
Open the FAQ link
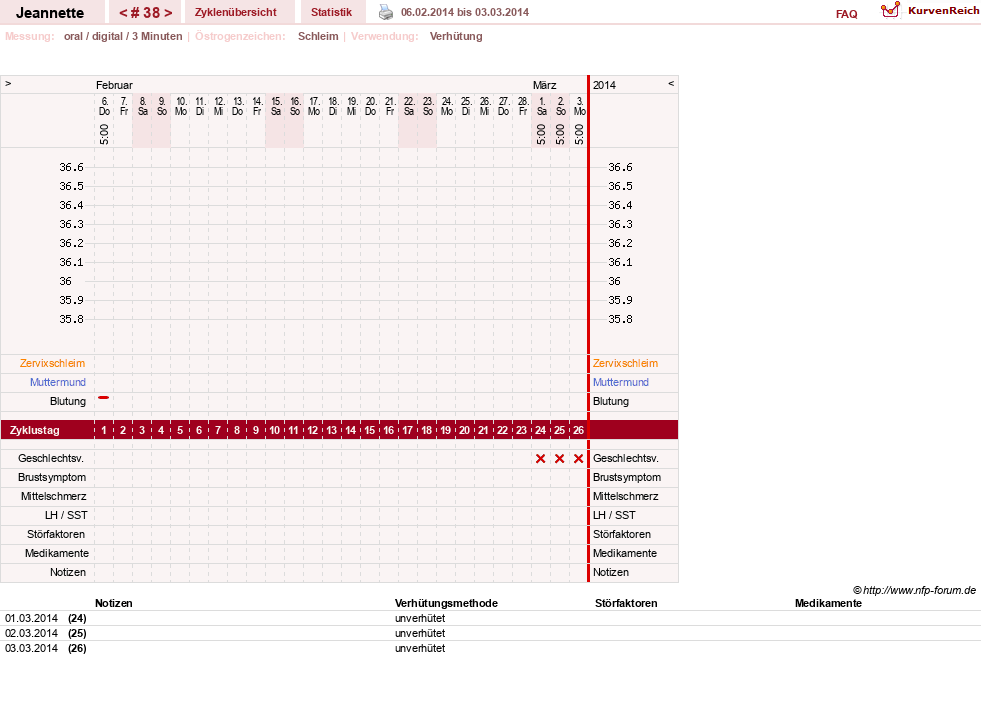846,14
